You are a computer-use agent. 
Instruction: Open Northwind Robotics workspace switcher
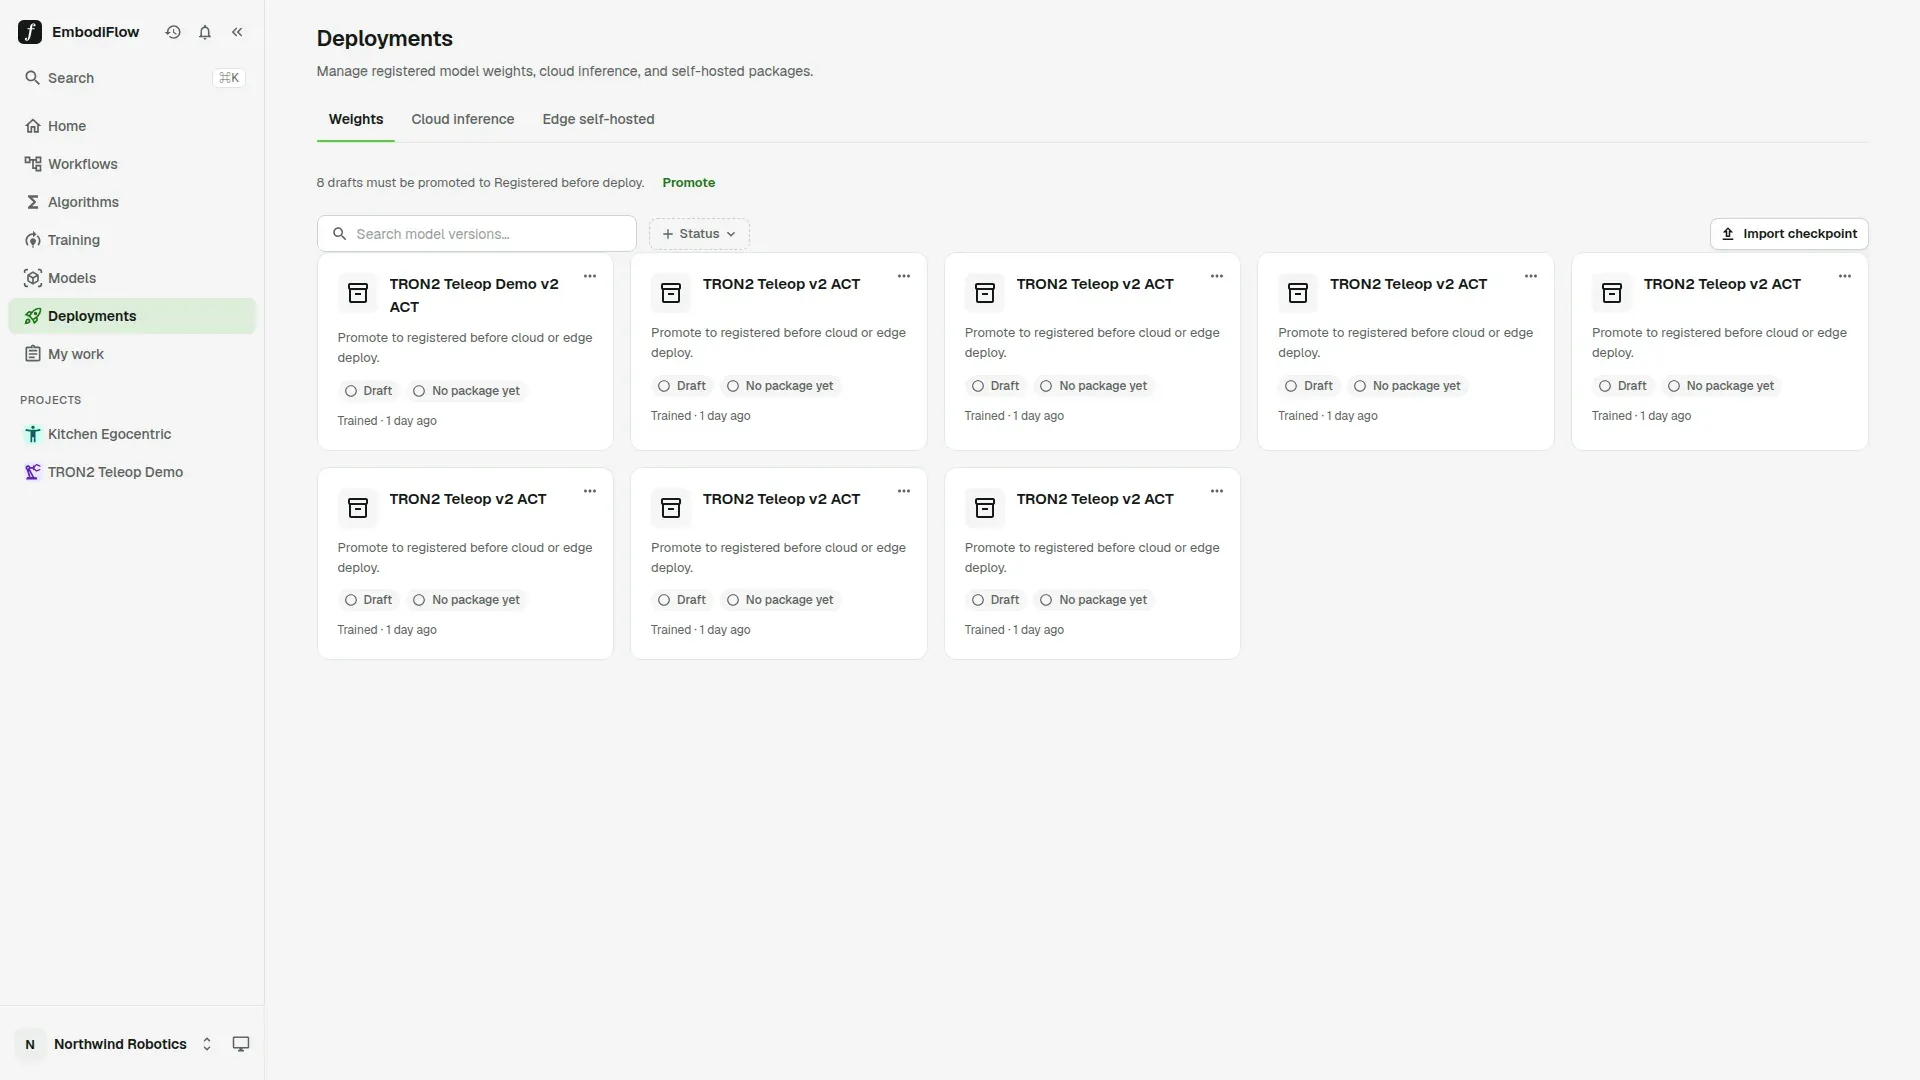pos(117,1044)
